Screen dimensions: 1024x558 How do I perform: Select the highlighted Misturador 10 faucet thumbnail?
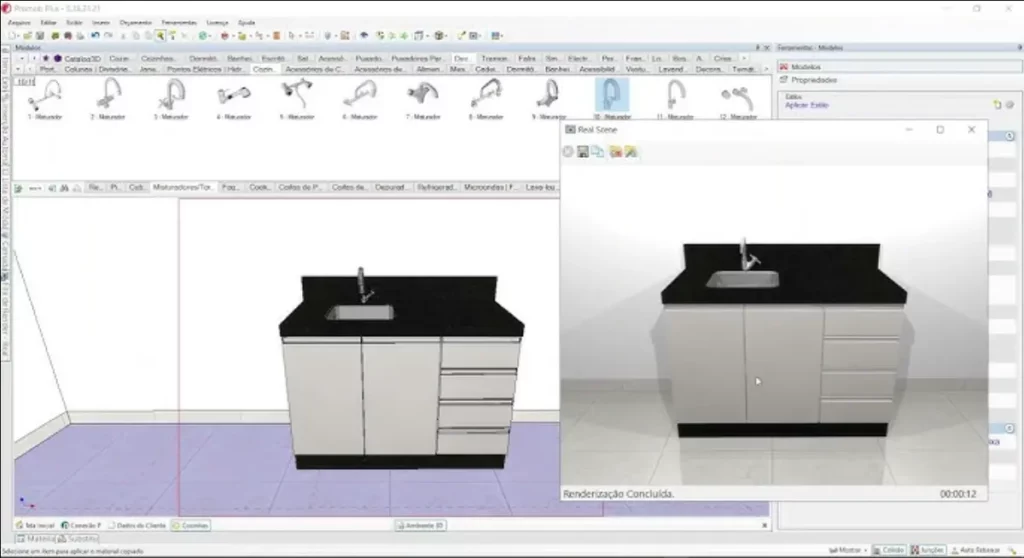coord(611,98)
